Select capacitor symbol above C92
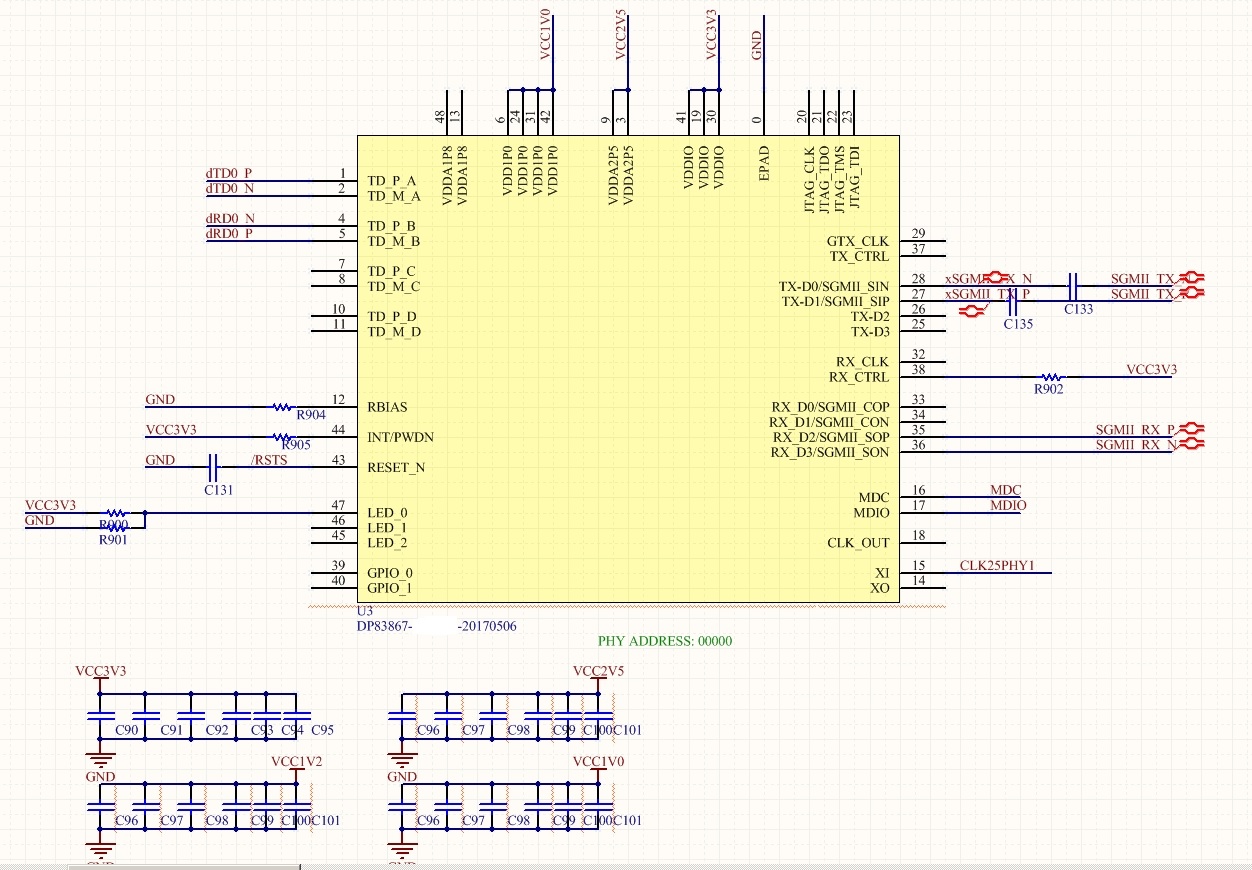 191,717
